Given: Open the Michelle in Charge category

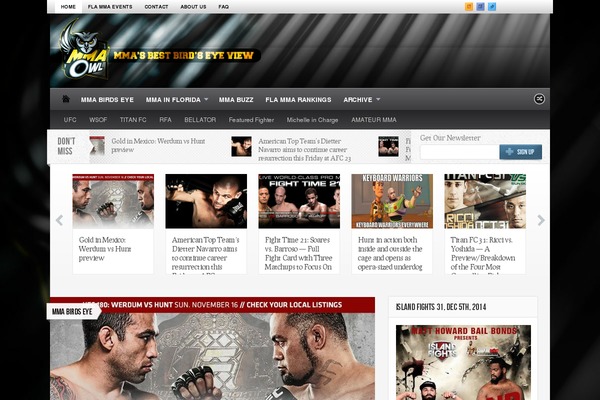Looking at the screenshot, I should pos(312,120).
